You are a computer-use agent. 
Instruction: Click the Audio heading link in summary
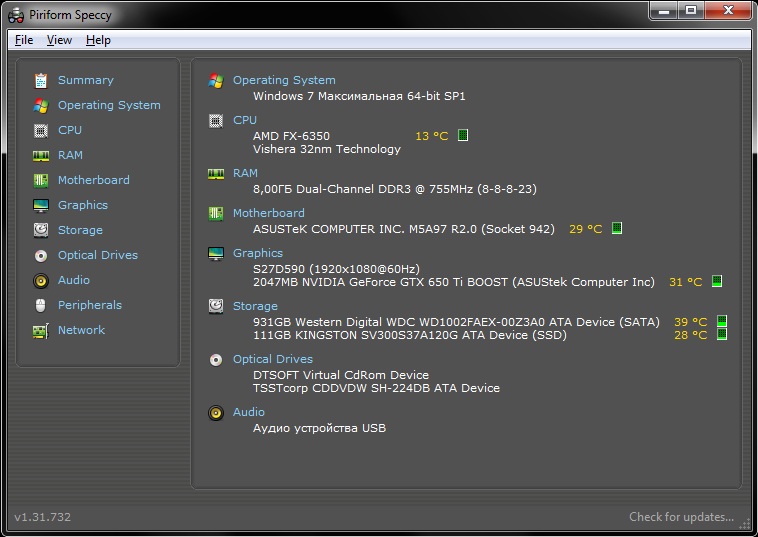coord(248,412)
